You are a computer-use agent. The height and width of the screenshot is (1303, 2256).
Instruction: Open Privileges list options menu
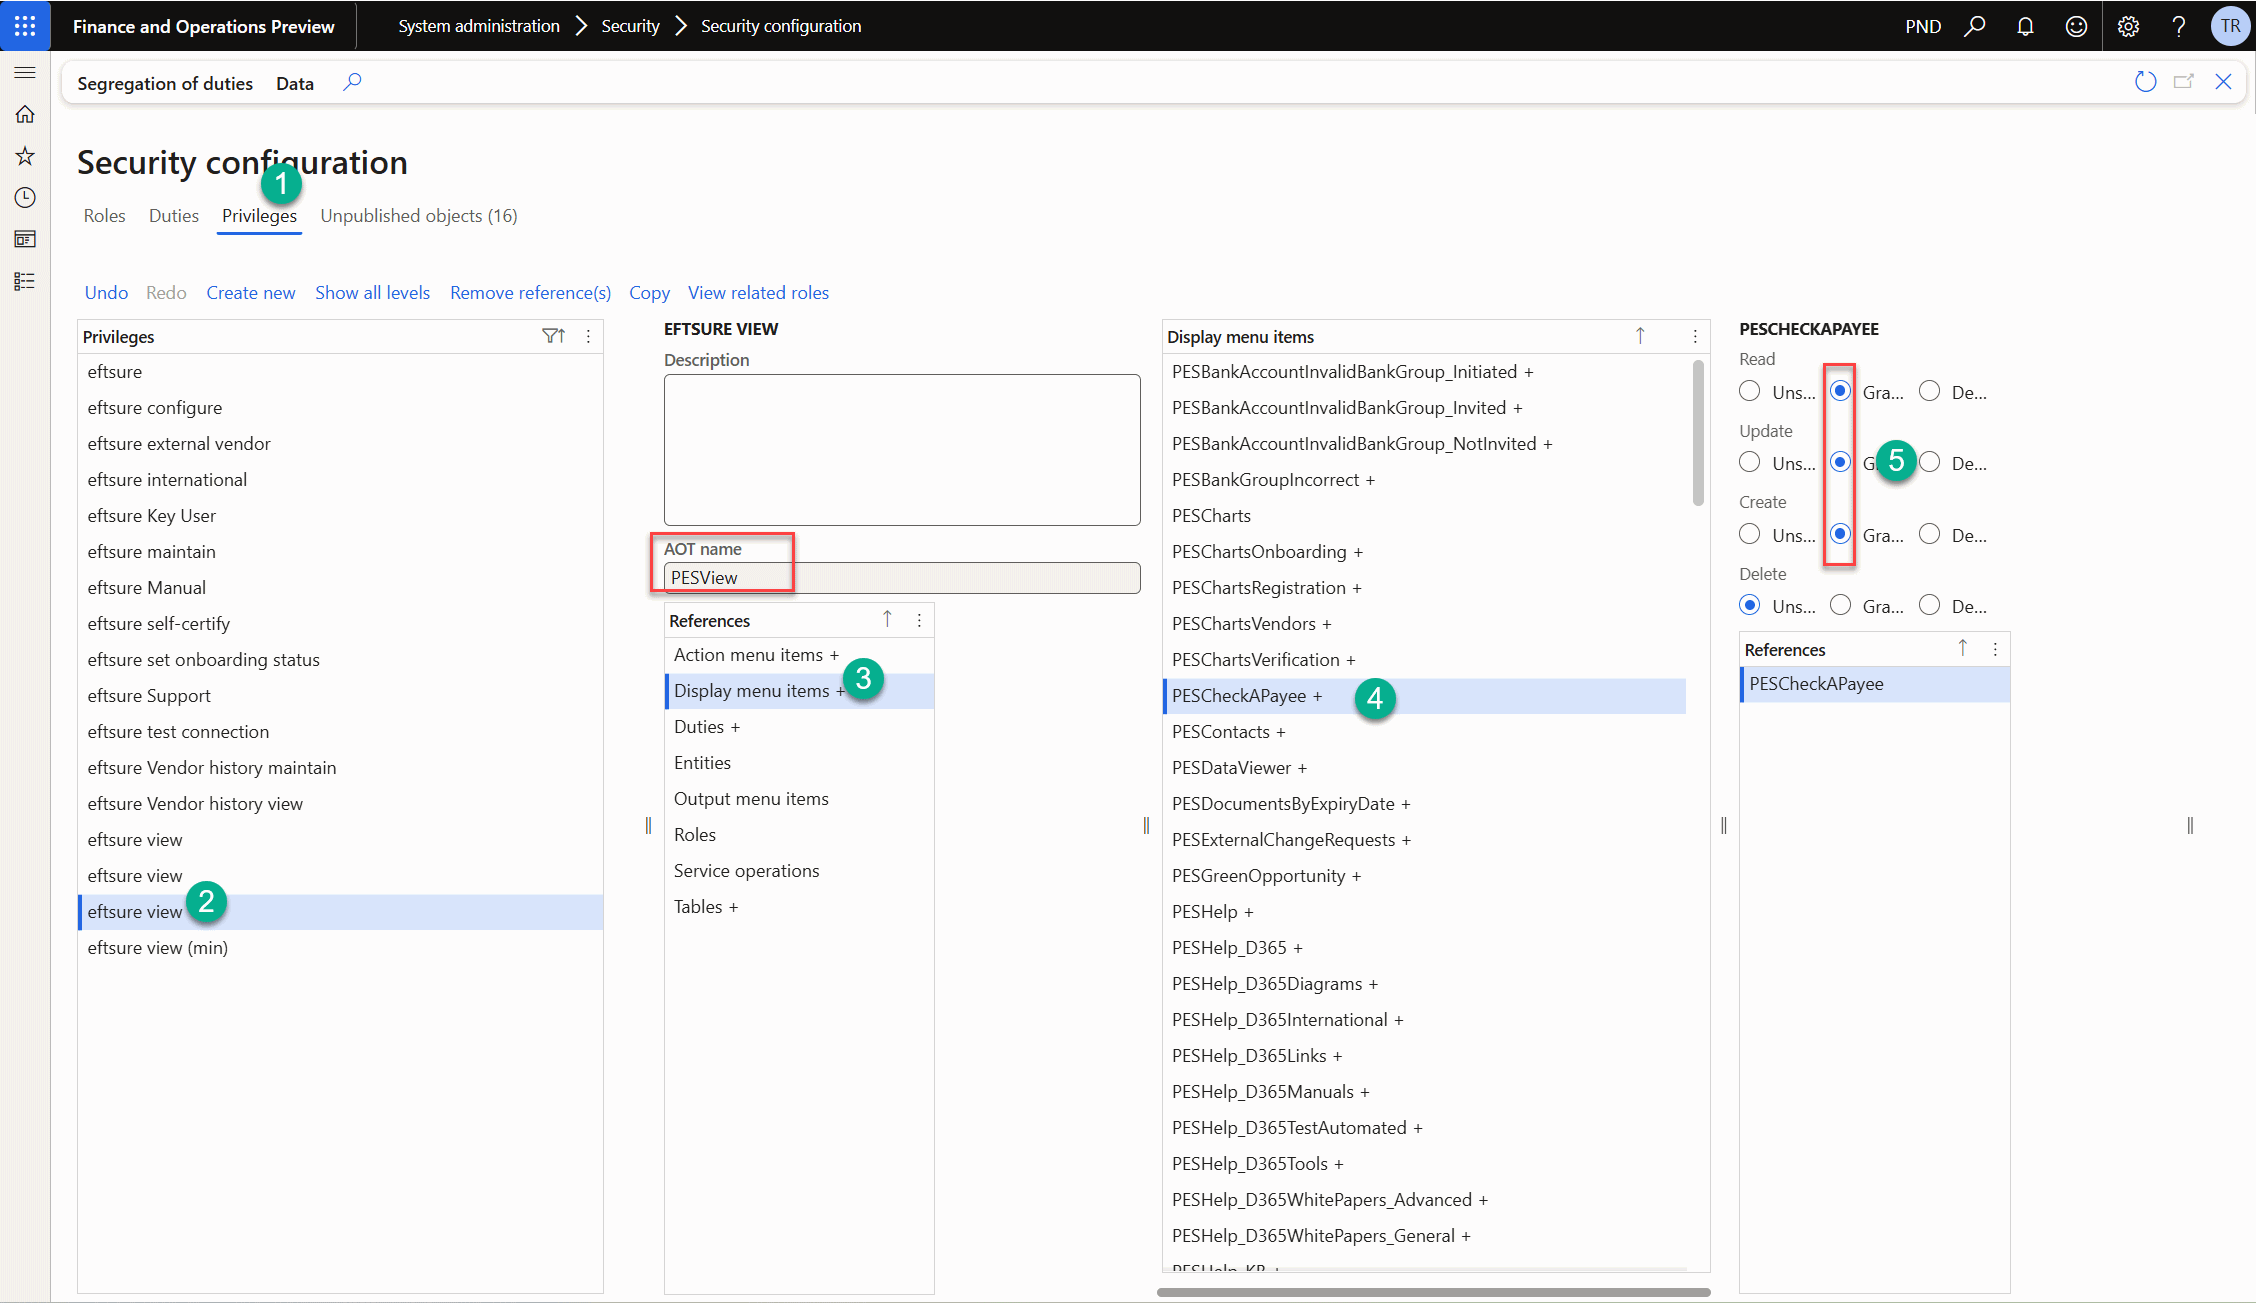pyautogui.click(x=588, y=336)
